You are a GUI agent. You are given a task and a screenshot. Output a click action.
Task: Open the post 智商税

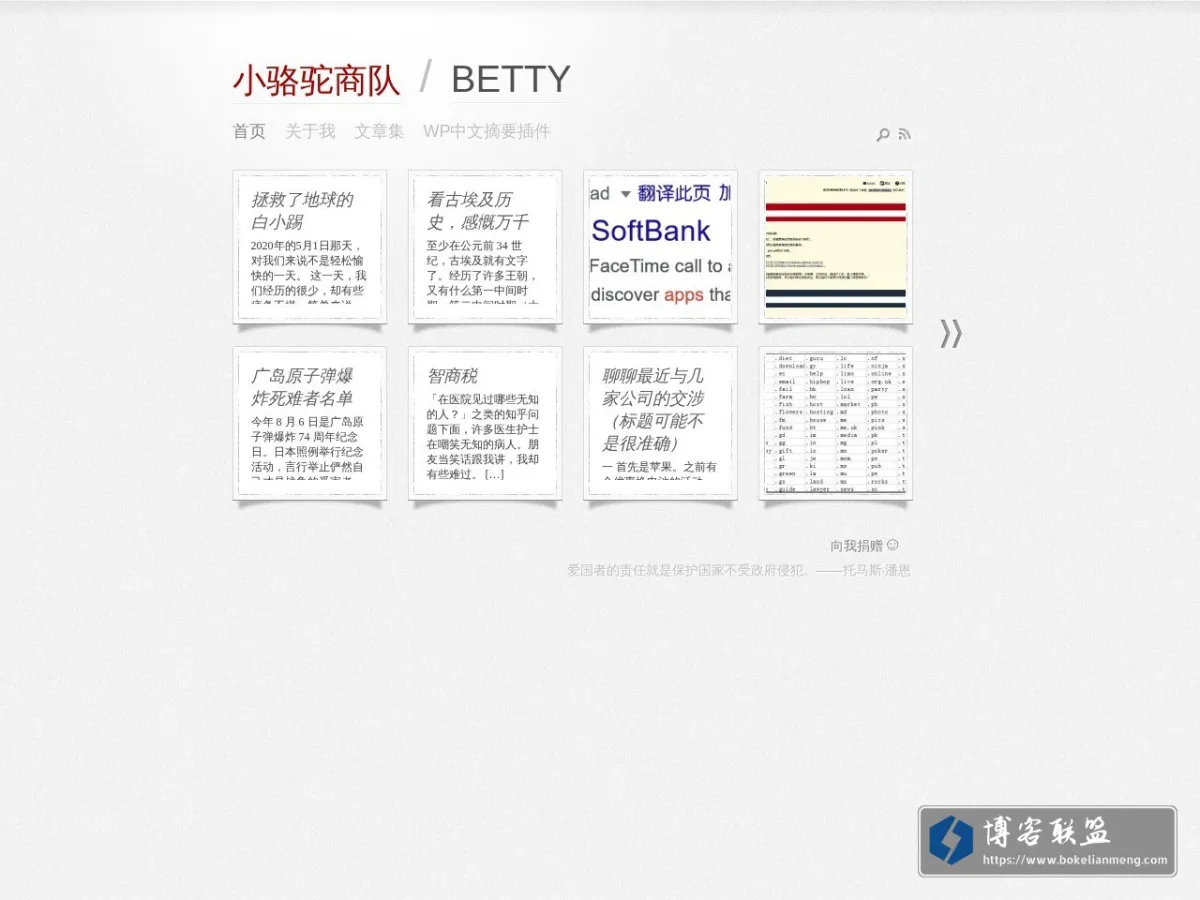coord(453,376)
